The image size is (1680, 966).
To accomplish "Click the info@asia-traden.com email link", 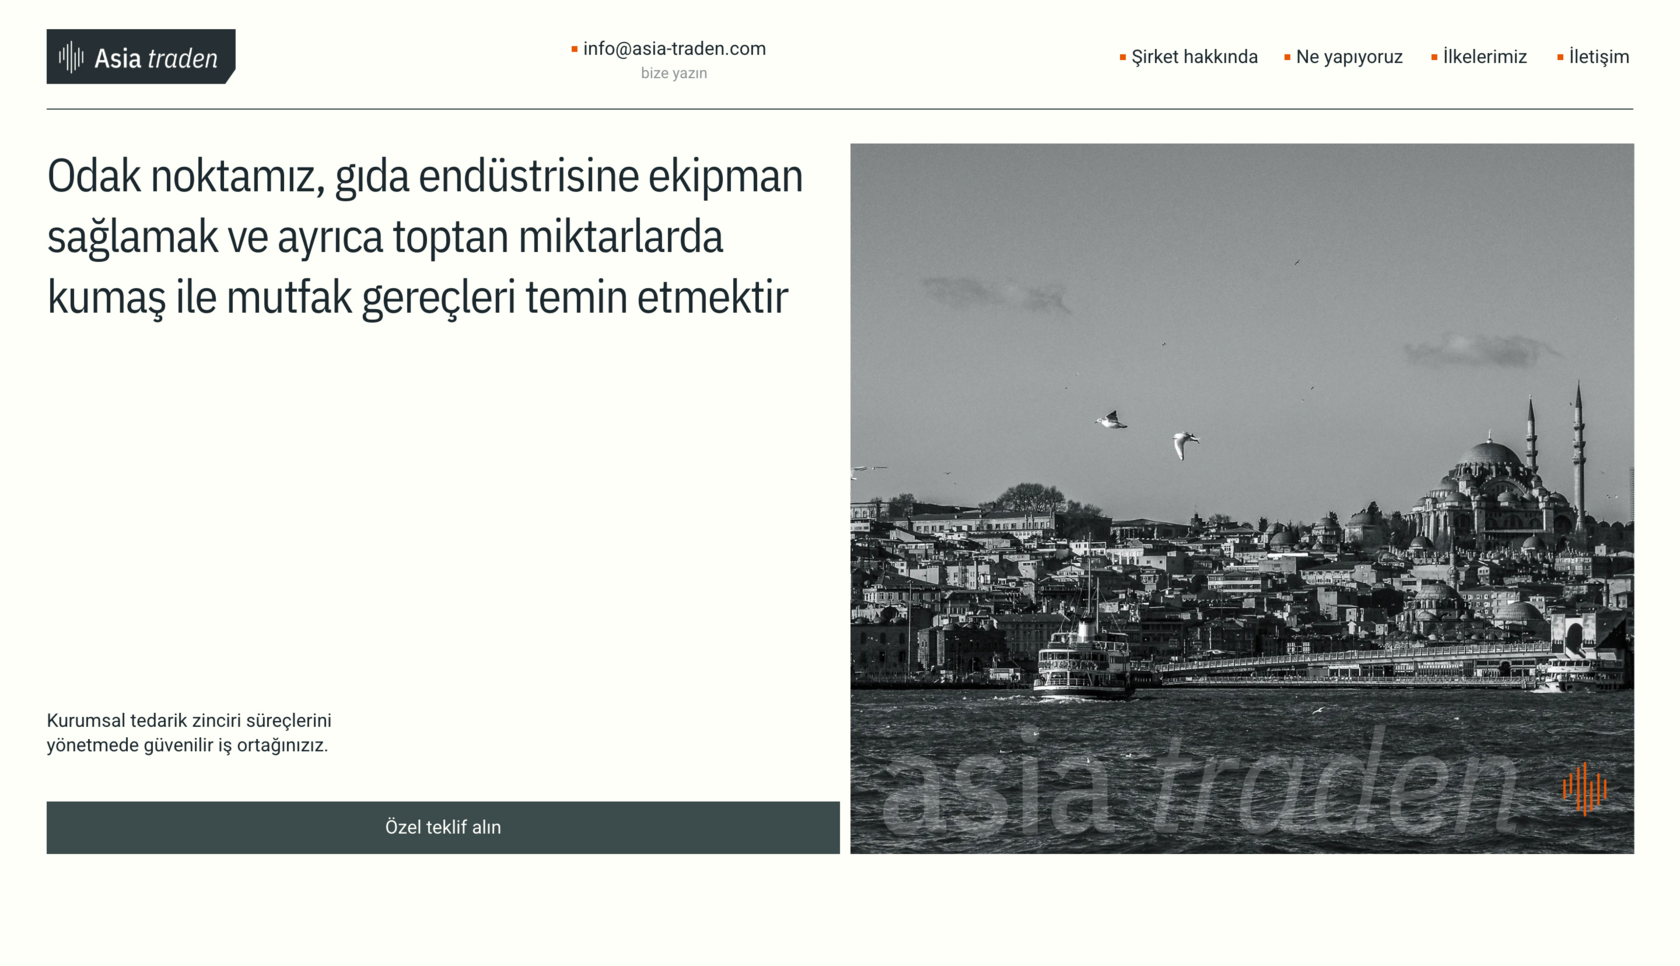I will tap(674, 49).
